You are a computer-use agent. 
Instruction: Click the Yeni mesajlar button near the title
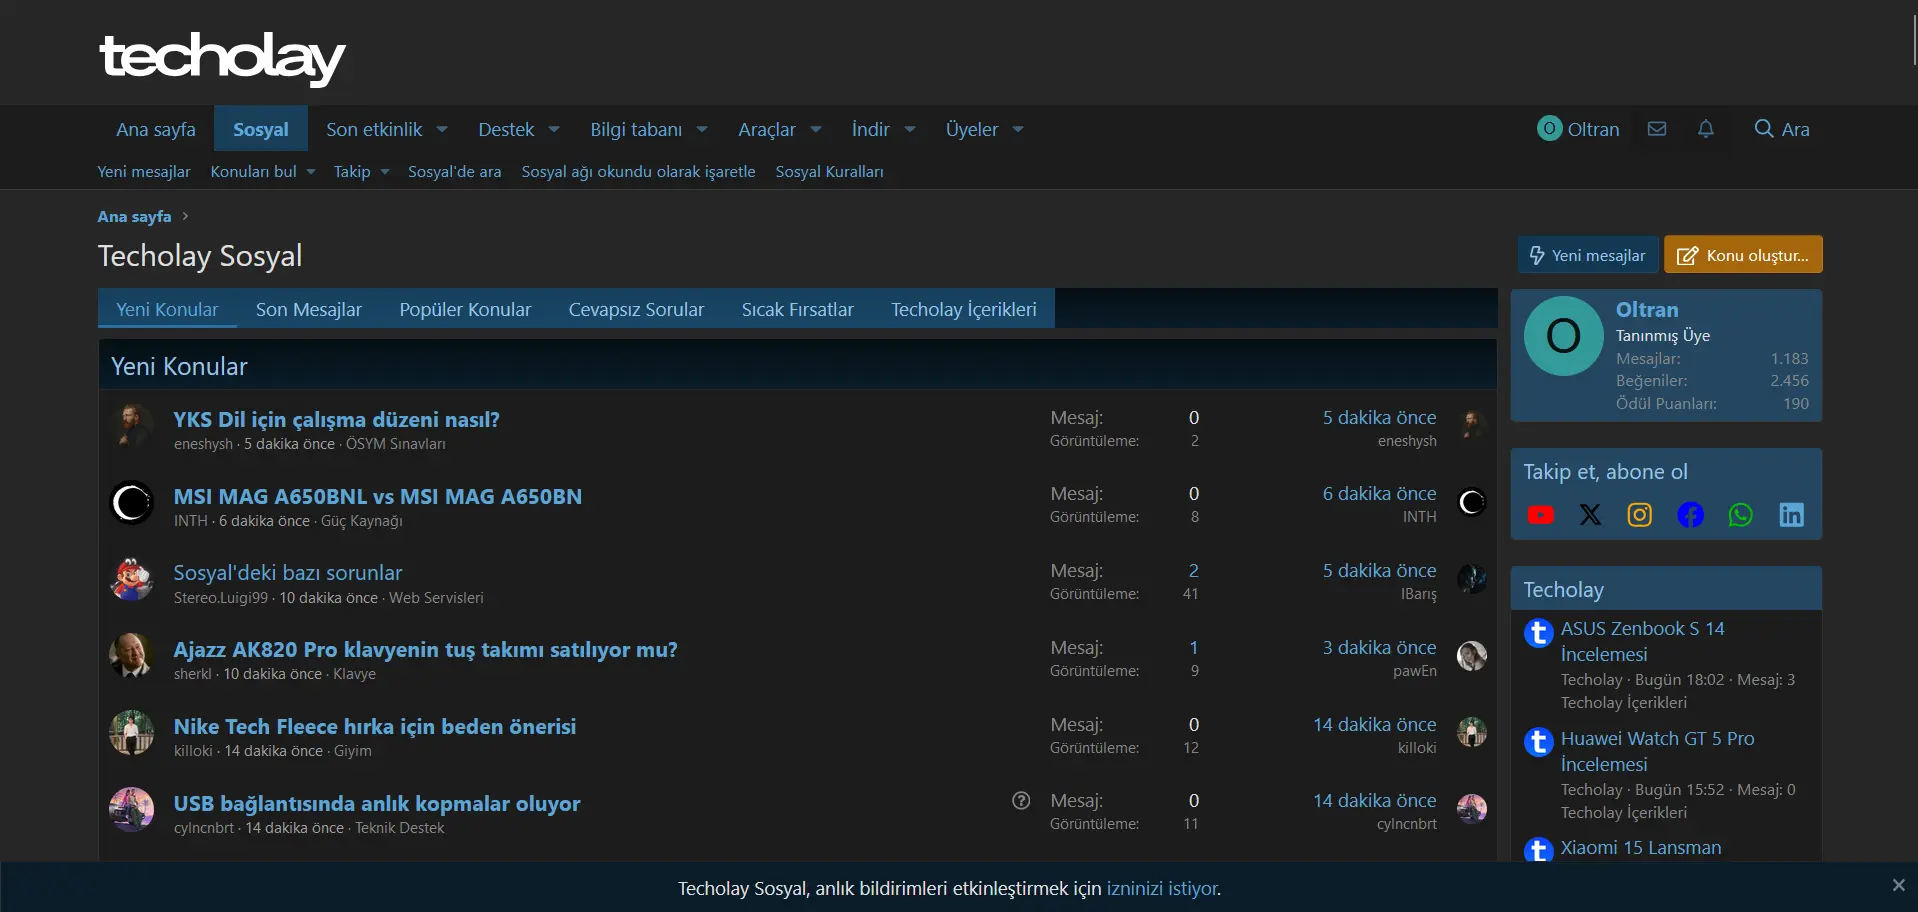1588,255
